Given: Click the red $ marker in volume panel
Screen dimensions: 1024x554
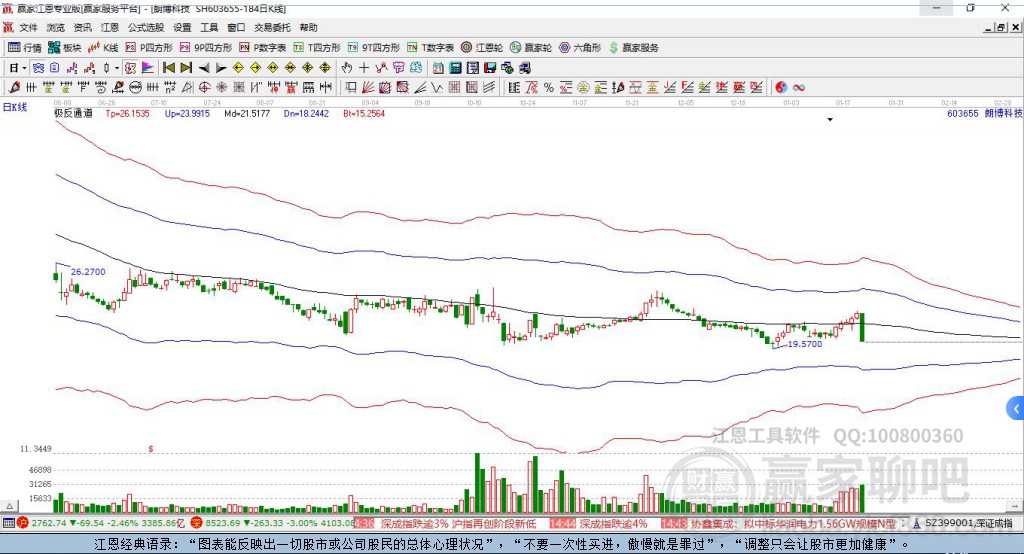Looking at the screenshot, I should pyautogui.click(x=151, y=449).
